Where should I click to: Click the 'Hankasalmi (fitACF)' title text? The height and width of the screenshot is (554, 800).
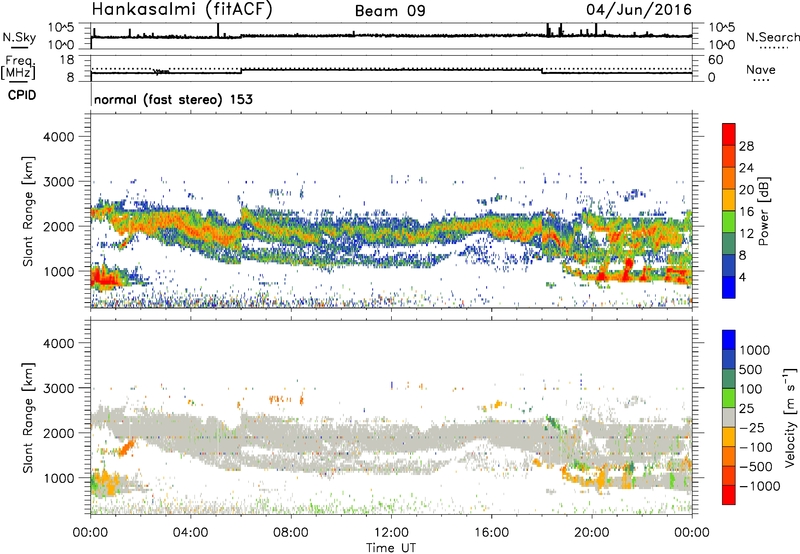tap(182, 9)
